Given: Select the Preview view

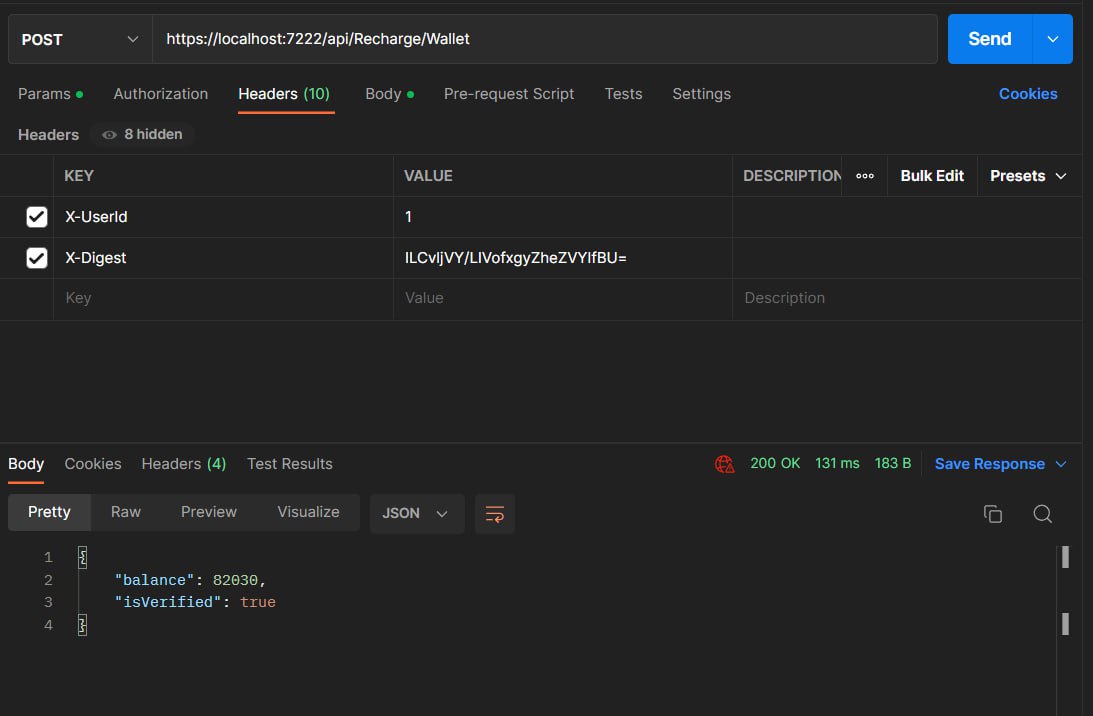Looking at the screenshot, I should coord(208,512).
